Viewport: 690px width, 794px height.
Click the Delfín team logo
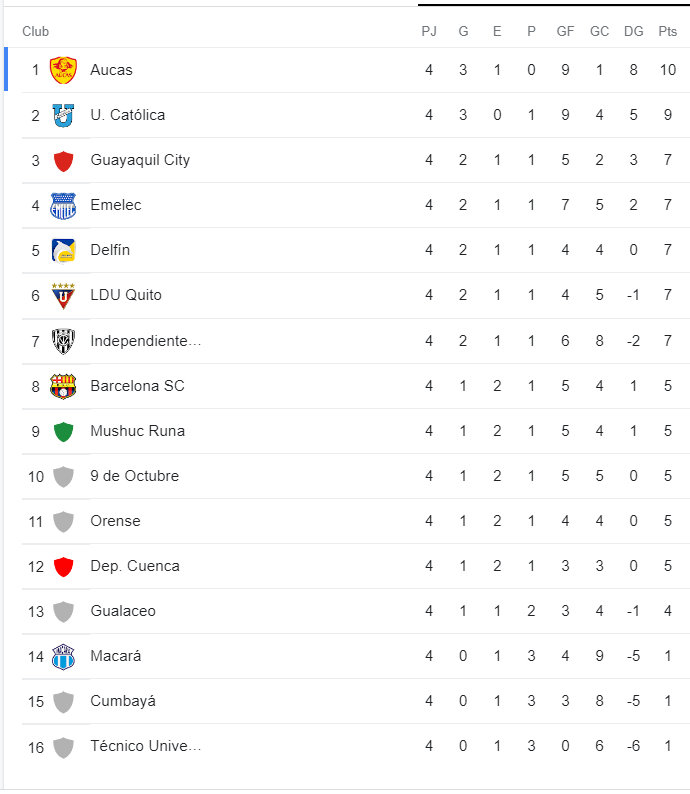click(64, 250)
